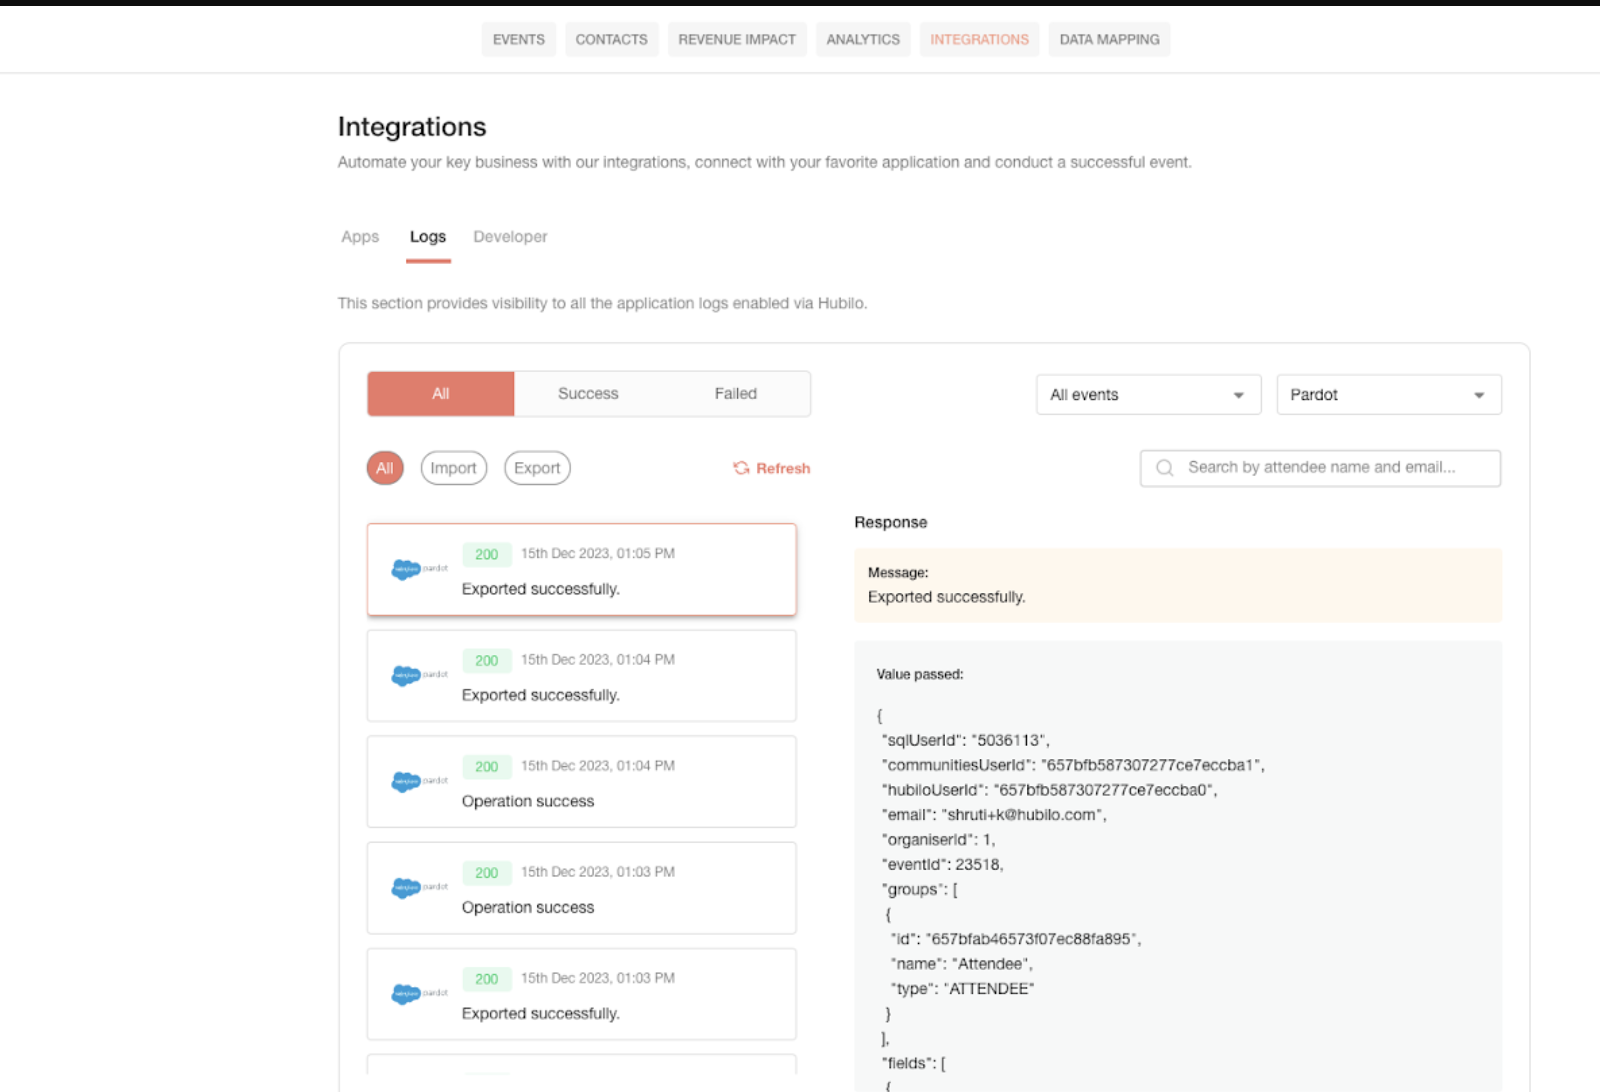Select the Logs sub-tab
Viewport: 1600px width, 1092px height.
[428, 237]
